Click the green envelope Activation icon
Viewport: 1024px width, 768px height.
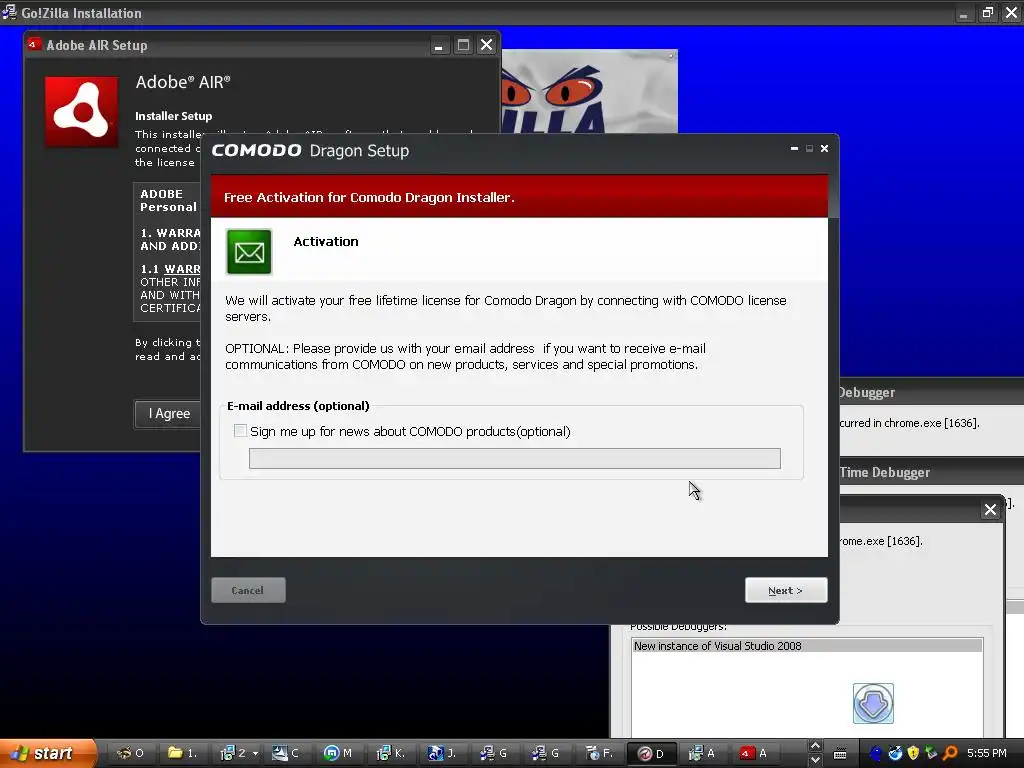[249, 252]
